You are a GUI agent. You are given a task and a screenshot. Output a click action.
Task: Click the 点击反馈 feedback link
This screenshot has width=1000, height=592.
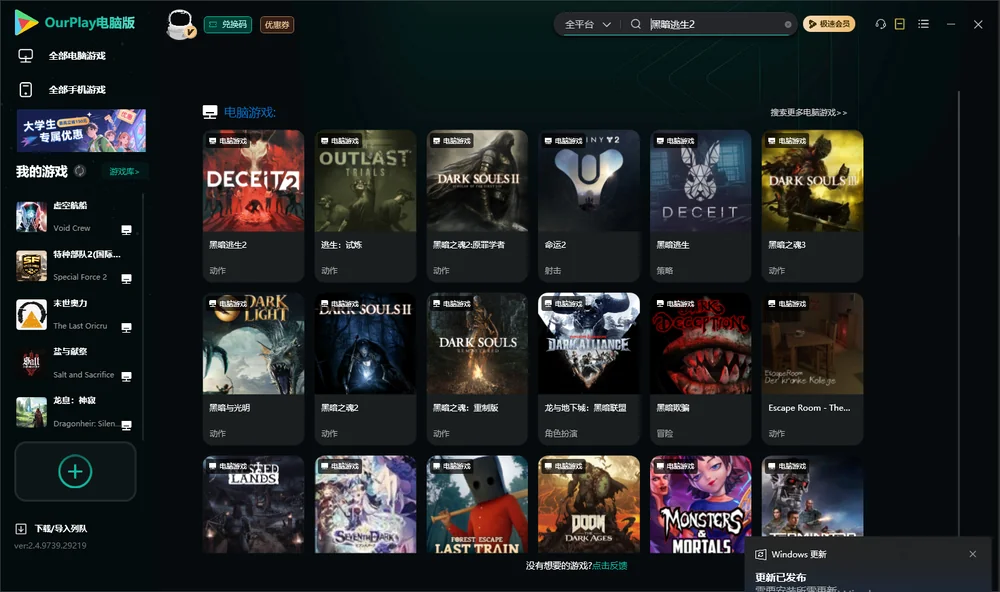click(610, 565)
